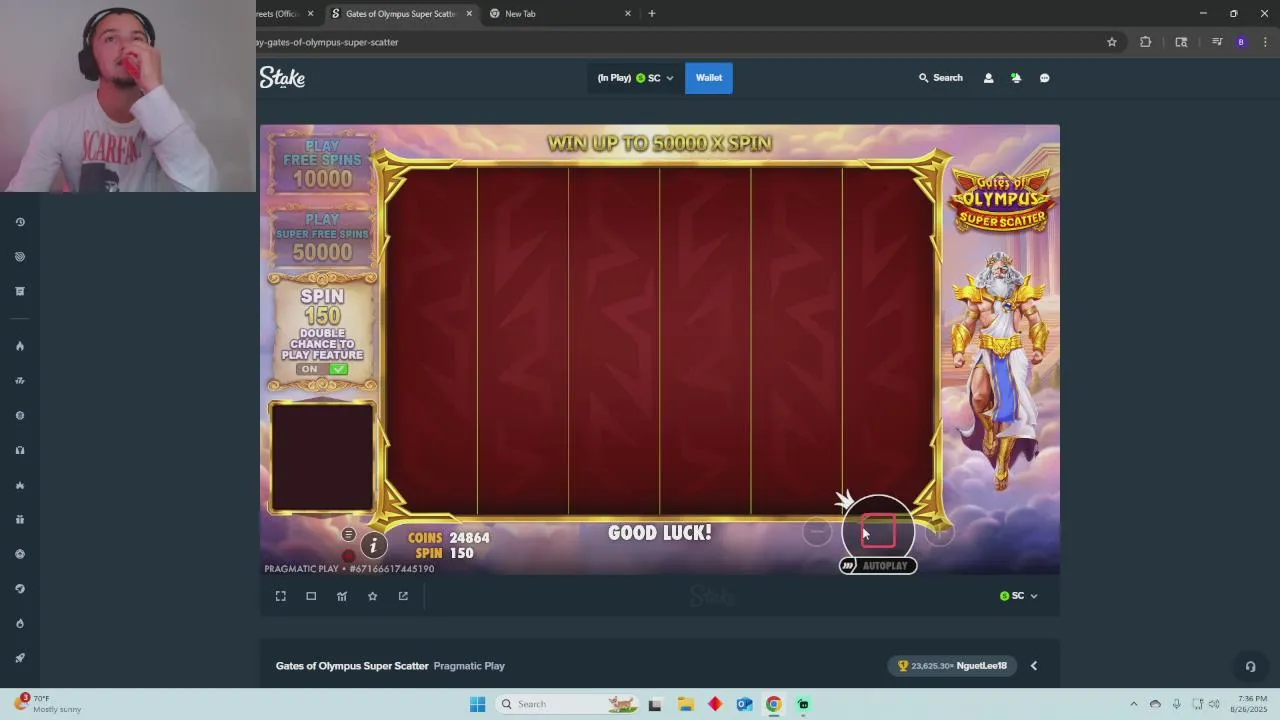Screen dimensions: 1280x720
Task: Open the slots '777' icon in sidebar
Action: click(20, 381)
